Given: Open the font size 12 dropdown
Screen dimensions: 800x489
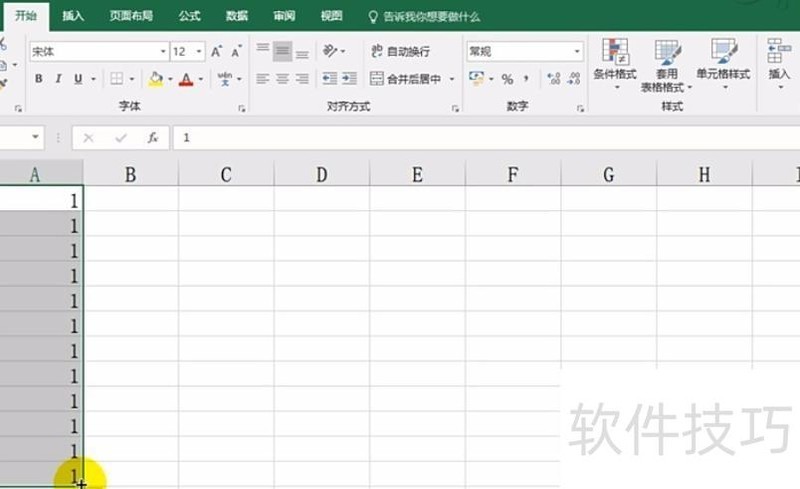Looking at the screenshot, I should click(x=199, y=52).
